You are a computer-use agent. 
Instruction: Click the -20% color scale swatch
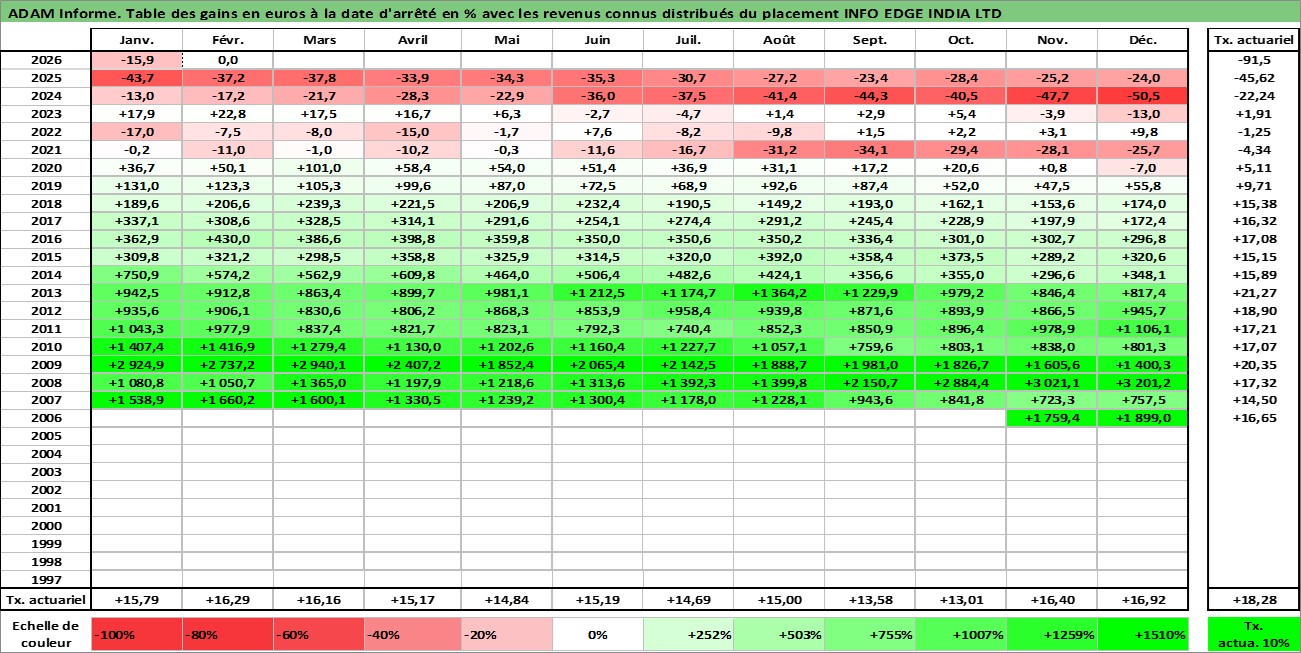click(x=507, y=634)
